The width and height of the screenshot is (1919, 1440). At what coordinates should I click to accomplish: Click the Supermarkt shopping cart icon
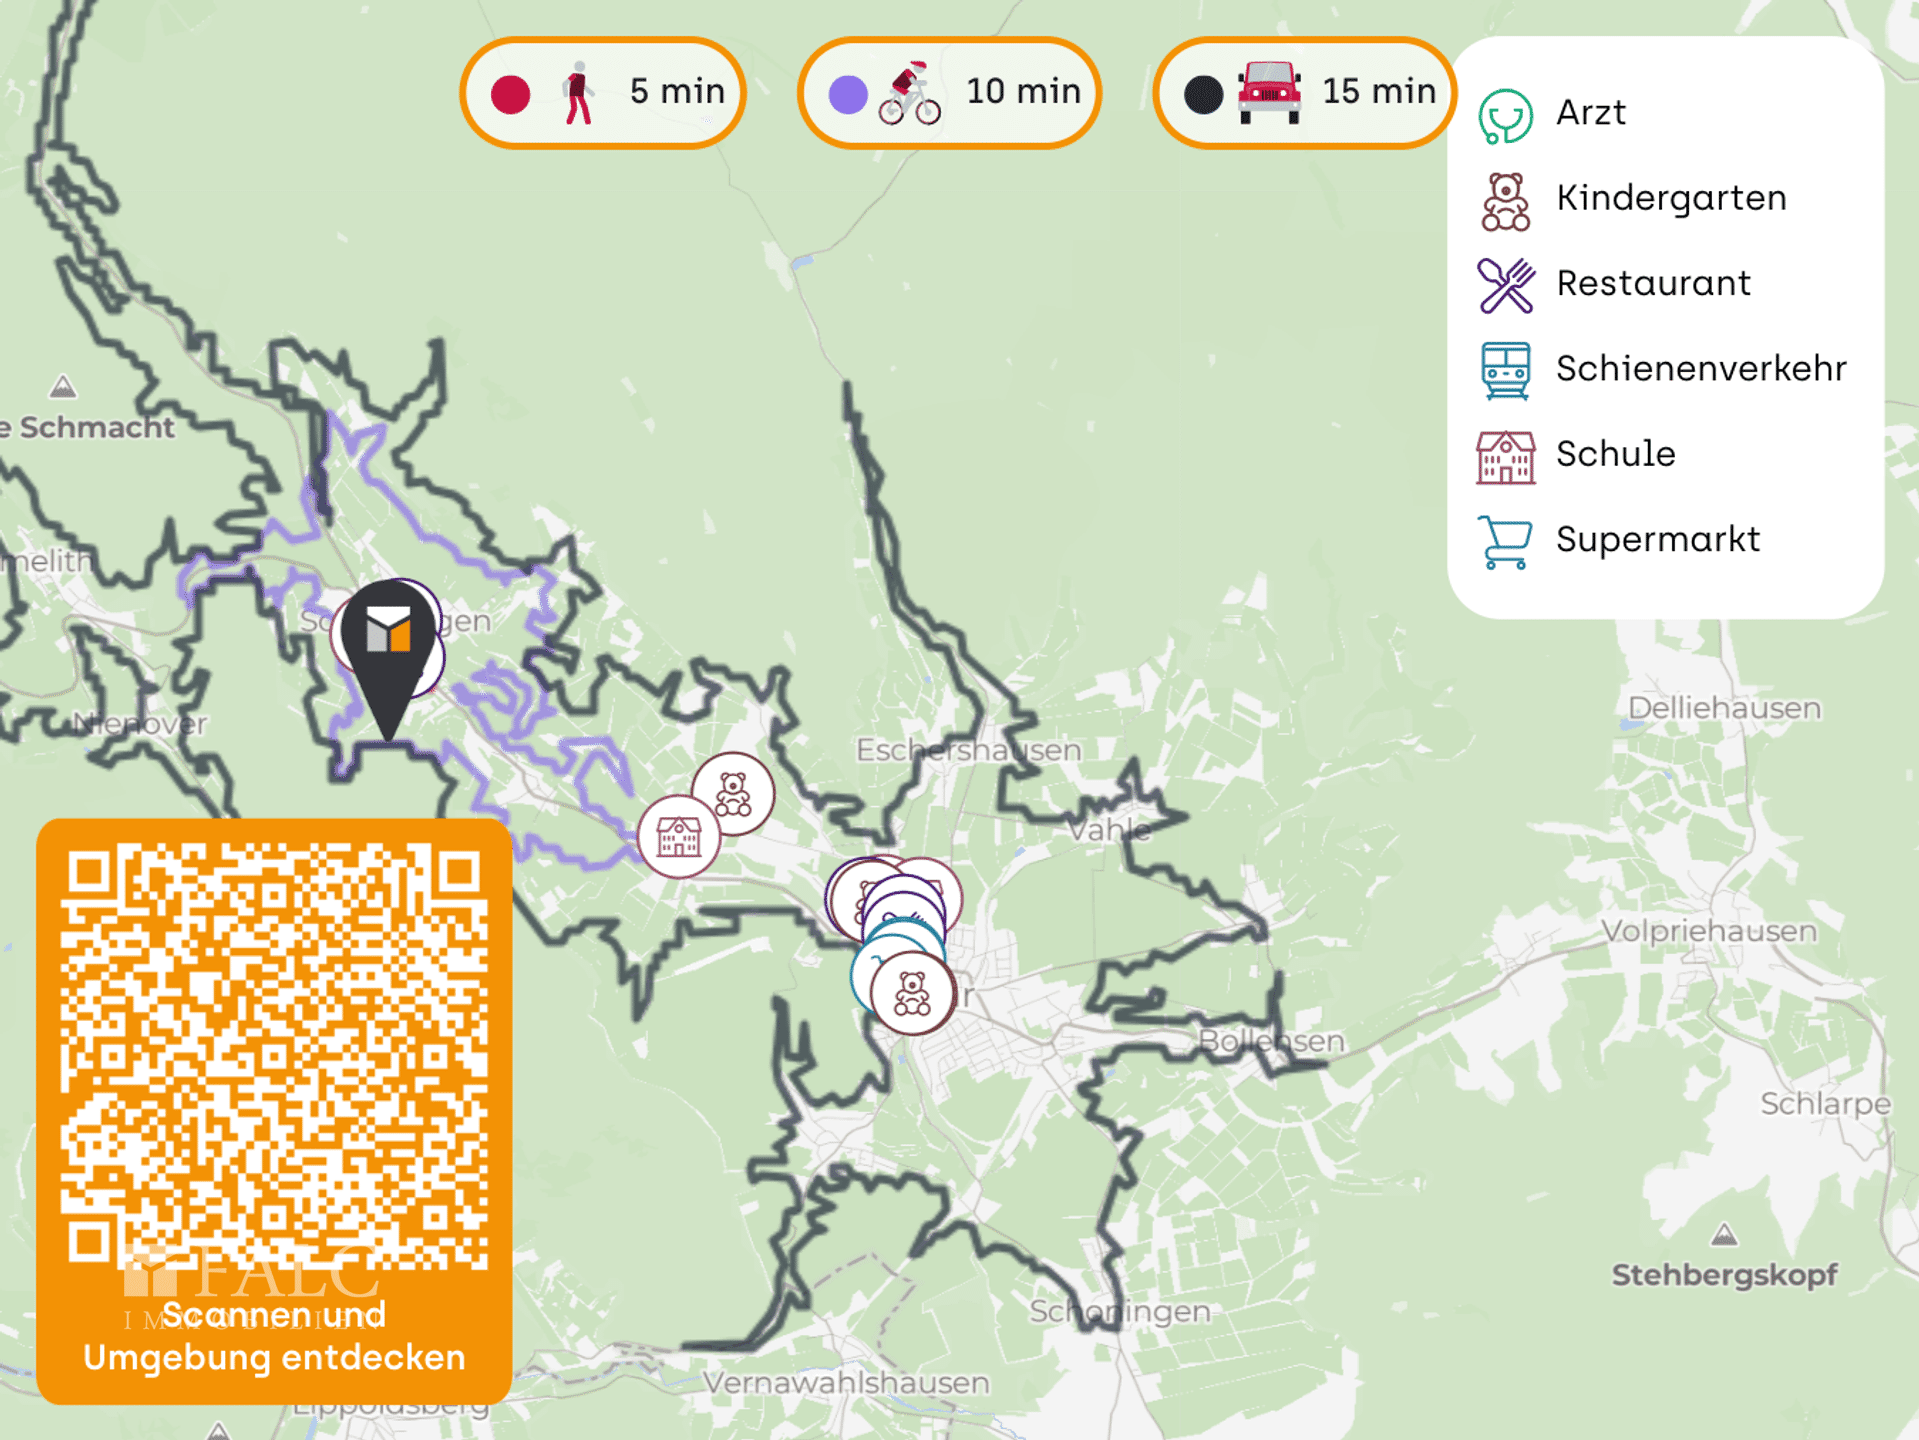[x=1505, y=542]
